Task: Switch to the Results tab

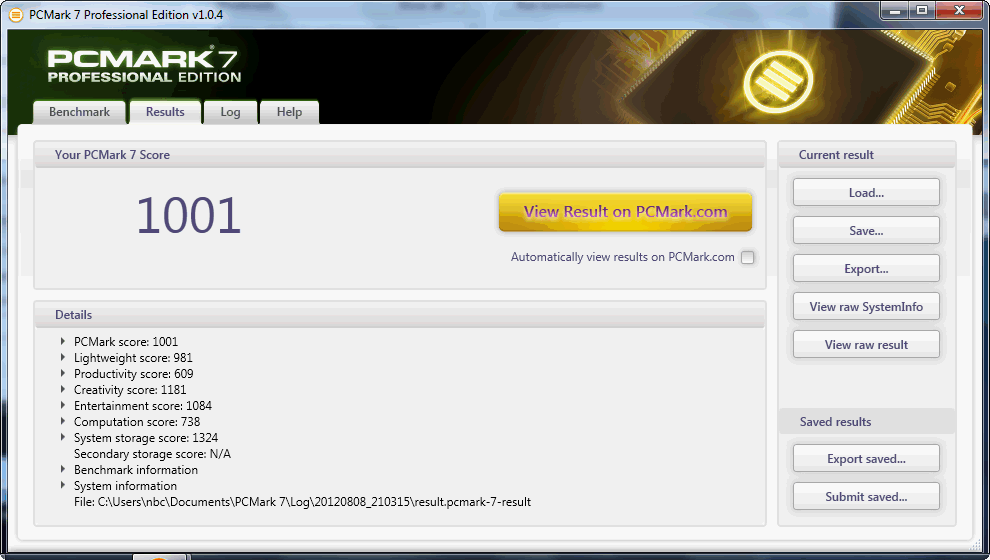Action: pos(165,112)
